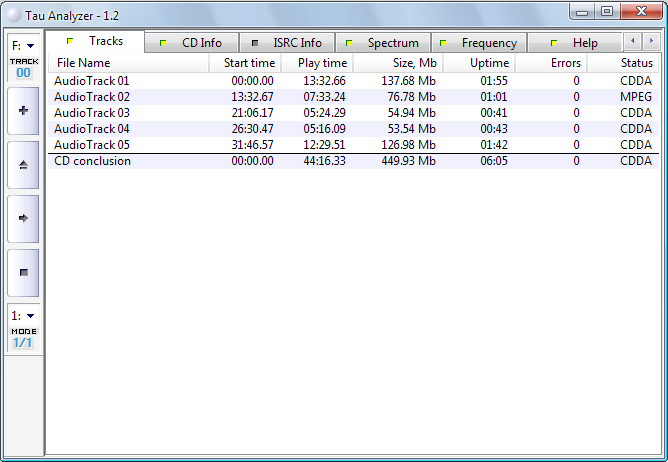The image size is (668, 462).
Task: Click the Play time column header
Action: click(317, 63)
